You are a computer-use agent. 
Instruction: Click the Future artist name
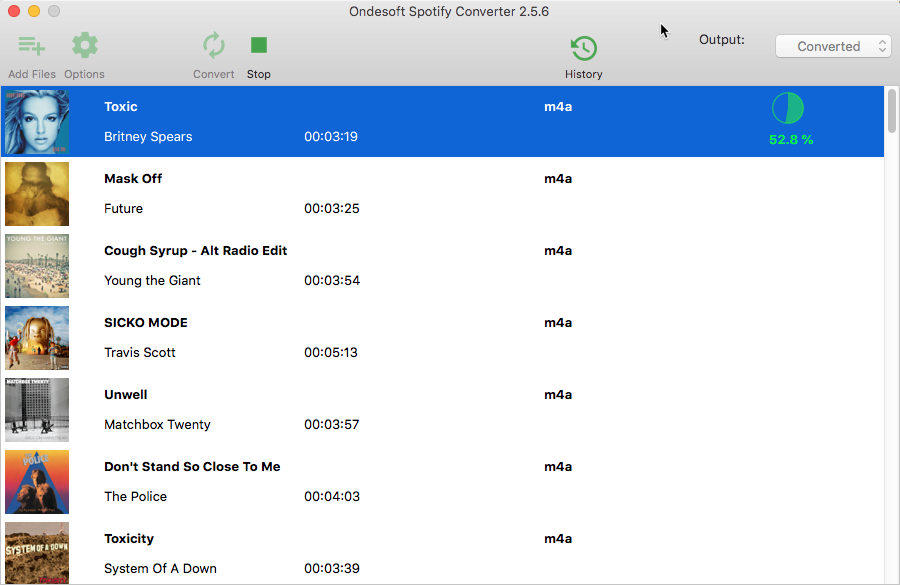[123, 208]
